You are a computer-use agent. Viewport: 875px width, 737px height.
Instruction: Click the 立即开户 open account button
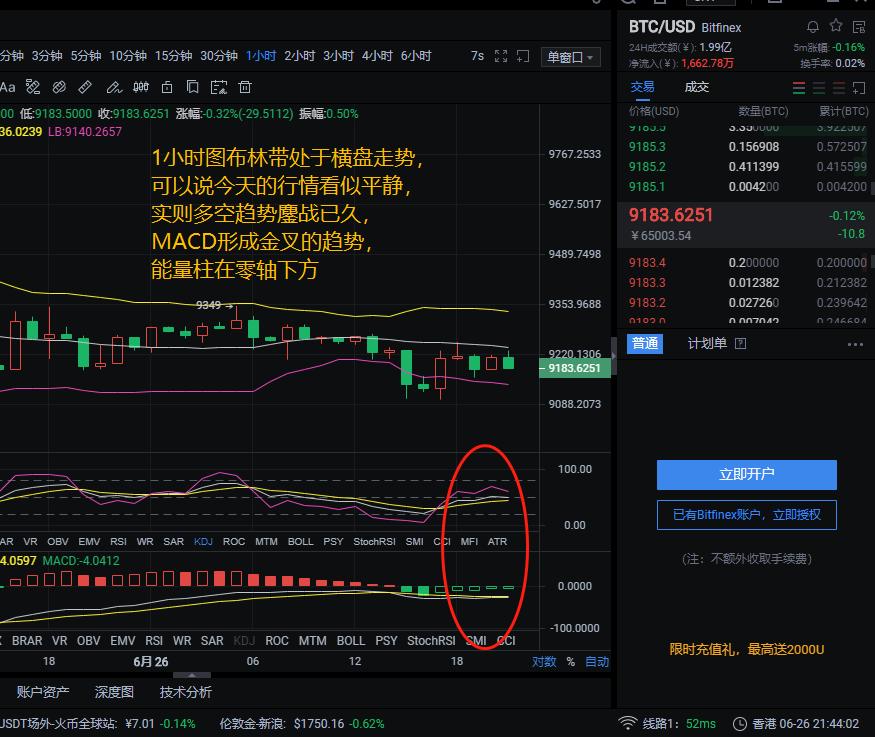tap(746, 474)
